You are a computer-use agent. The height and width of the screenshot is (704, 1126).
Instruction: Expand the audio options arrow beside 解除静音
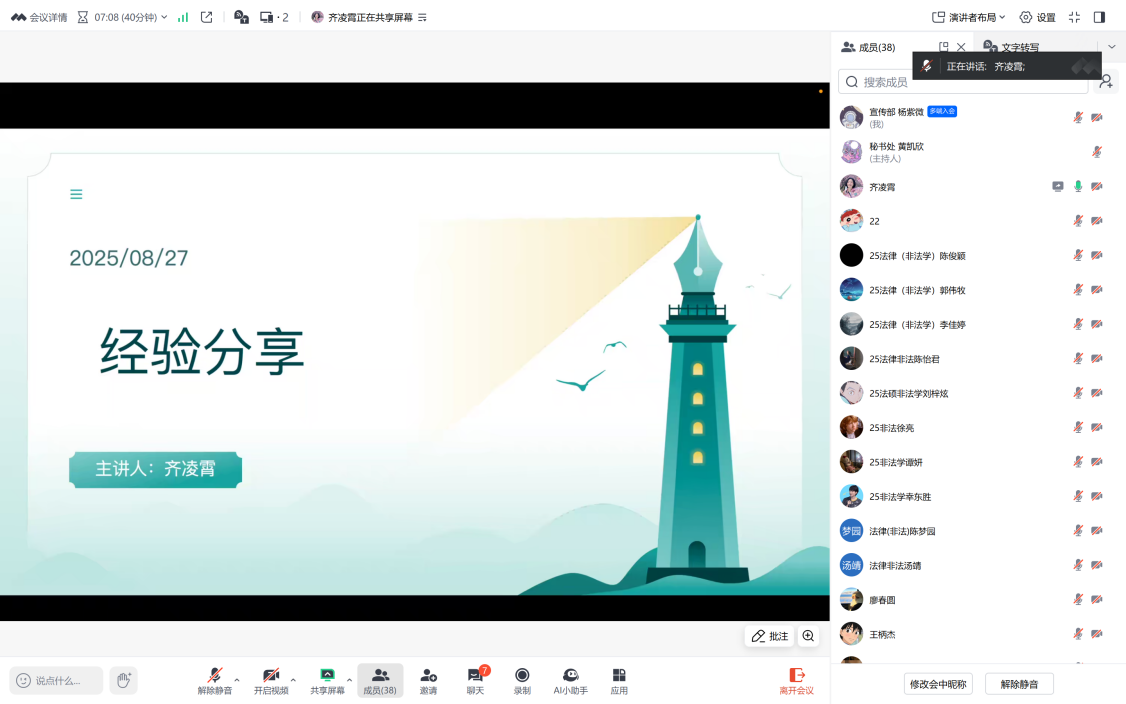[x=237, y=680]
